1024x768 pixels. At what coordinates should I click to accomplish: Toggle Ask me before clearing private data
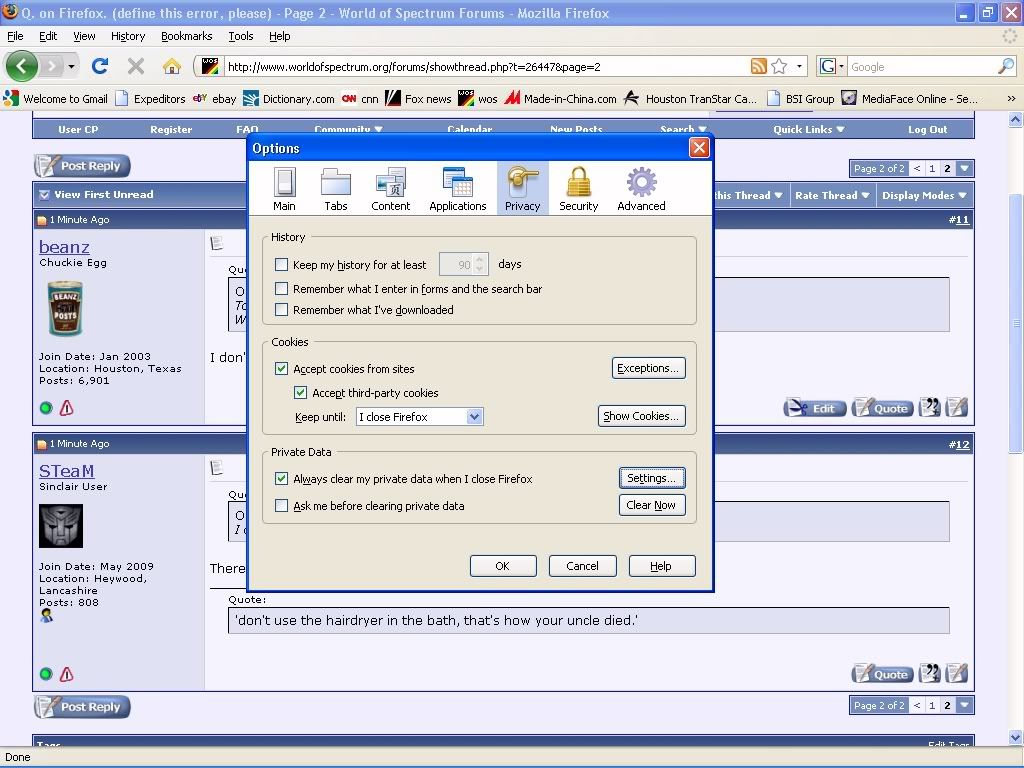[282, 506]
